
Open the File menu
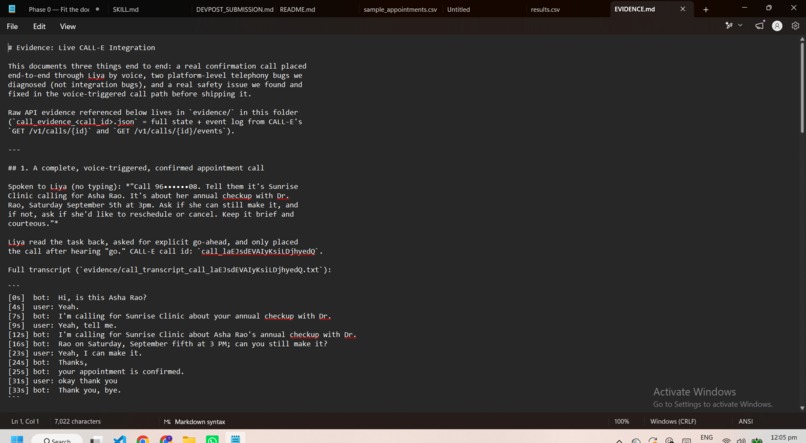tap(12, 26)
